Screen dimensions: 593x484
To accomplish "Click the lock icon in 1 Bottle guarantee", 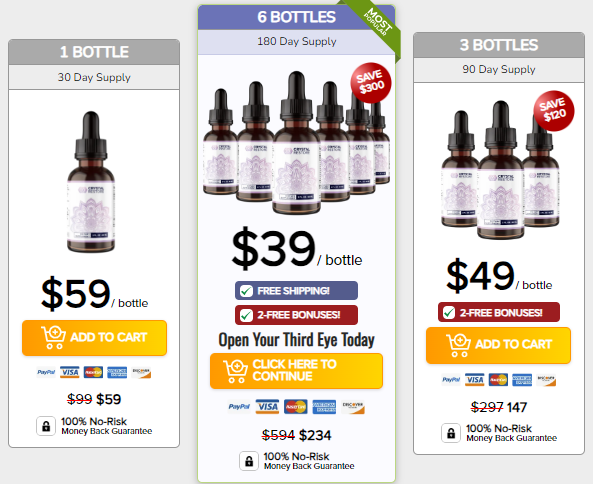I will (46, 426).
